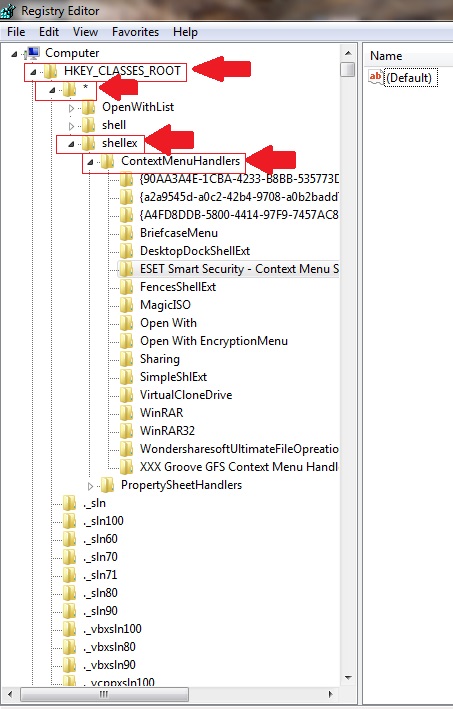453x709 pixels.
Task: Collapse the HKEY_CLASSES_ROOT node
Action: click(33, 71)
